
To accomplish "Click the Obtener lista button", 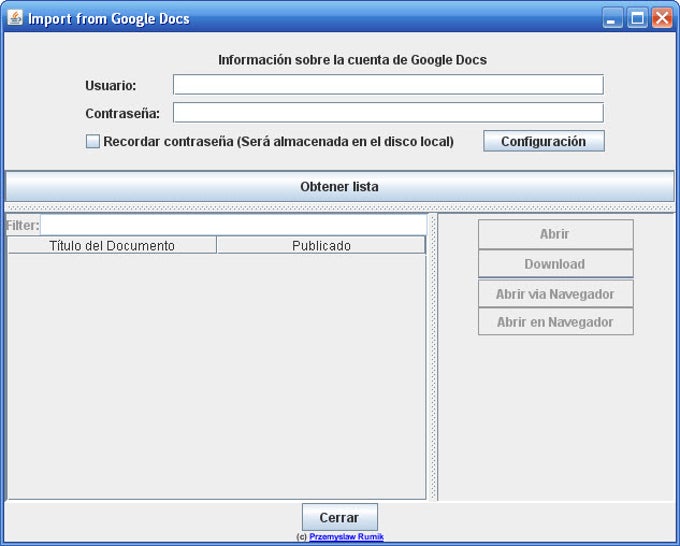I will click(x=340, y=186).
